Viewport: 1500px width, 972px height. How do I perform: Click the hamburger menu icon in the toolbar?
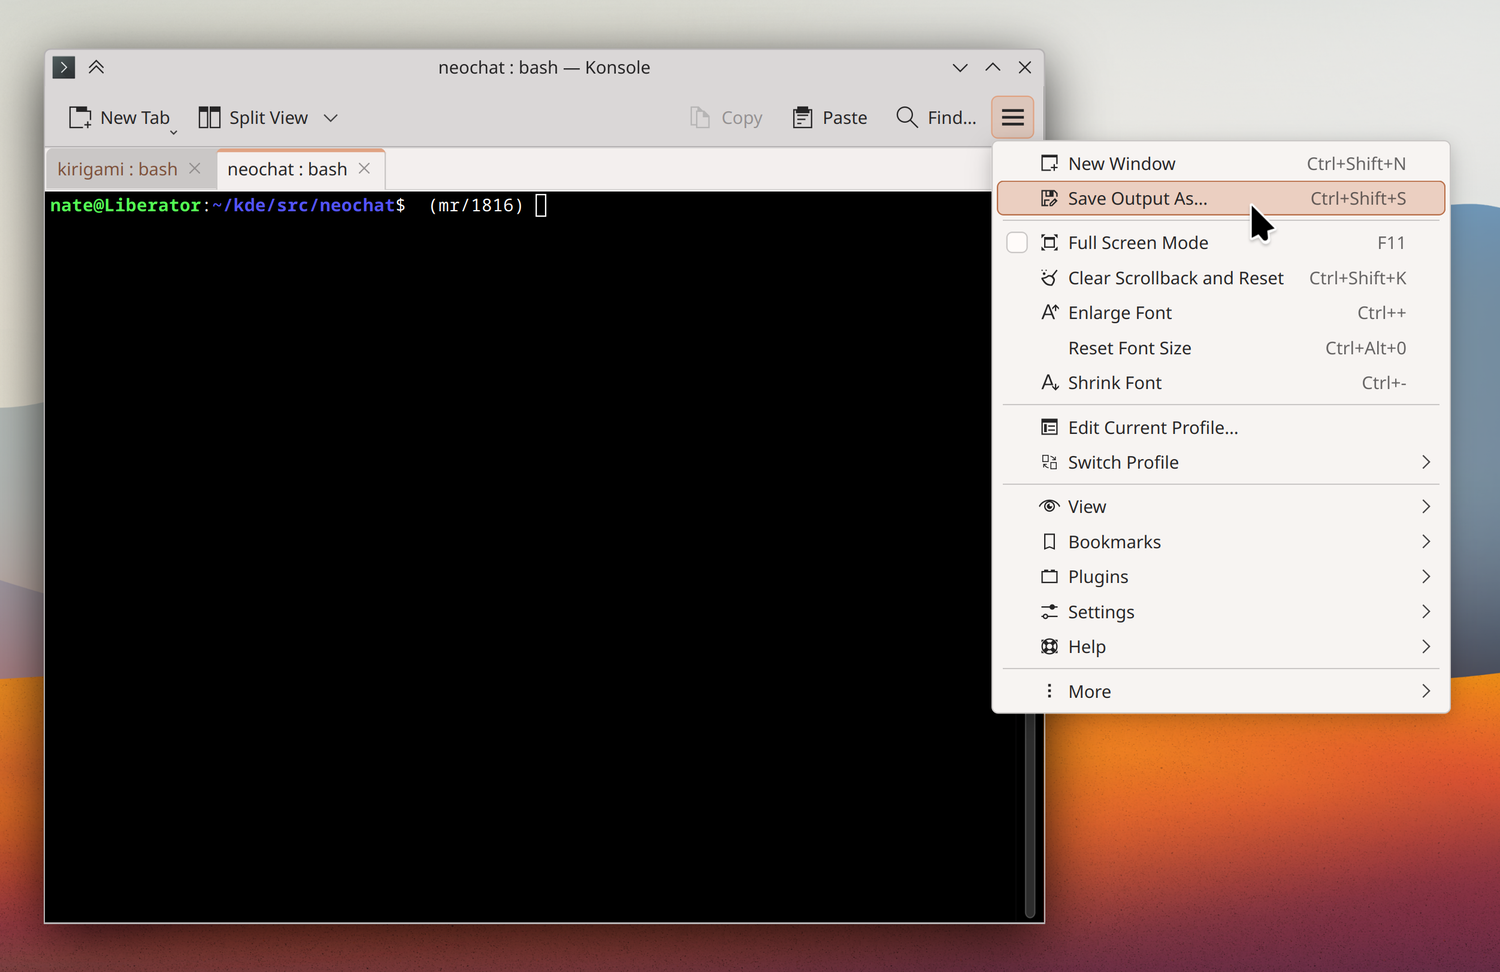(x=1012, y=118)
